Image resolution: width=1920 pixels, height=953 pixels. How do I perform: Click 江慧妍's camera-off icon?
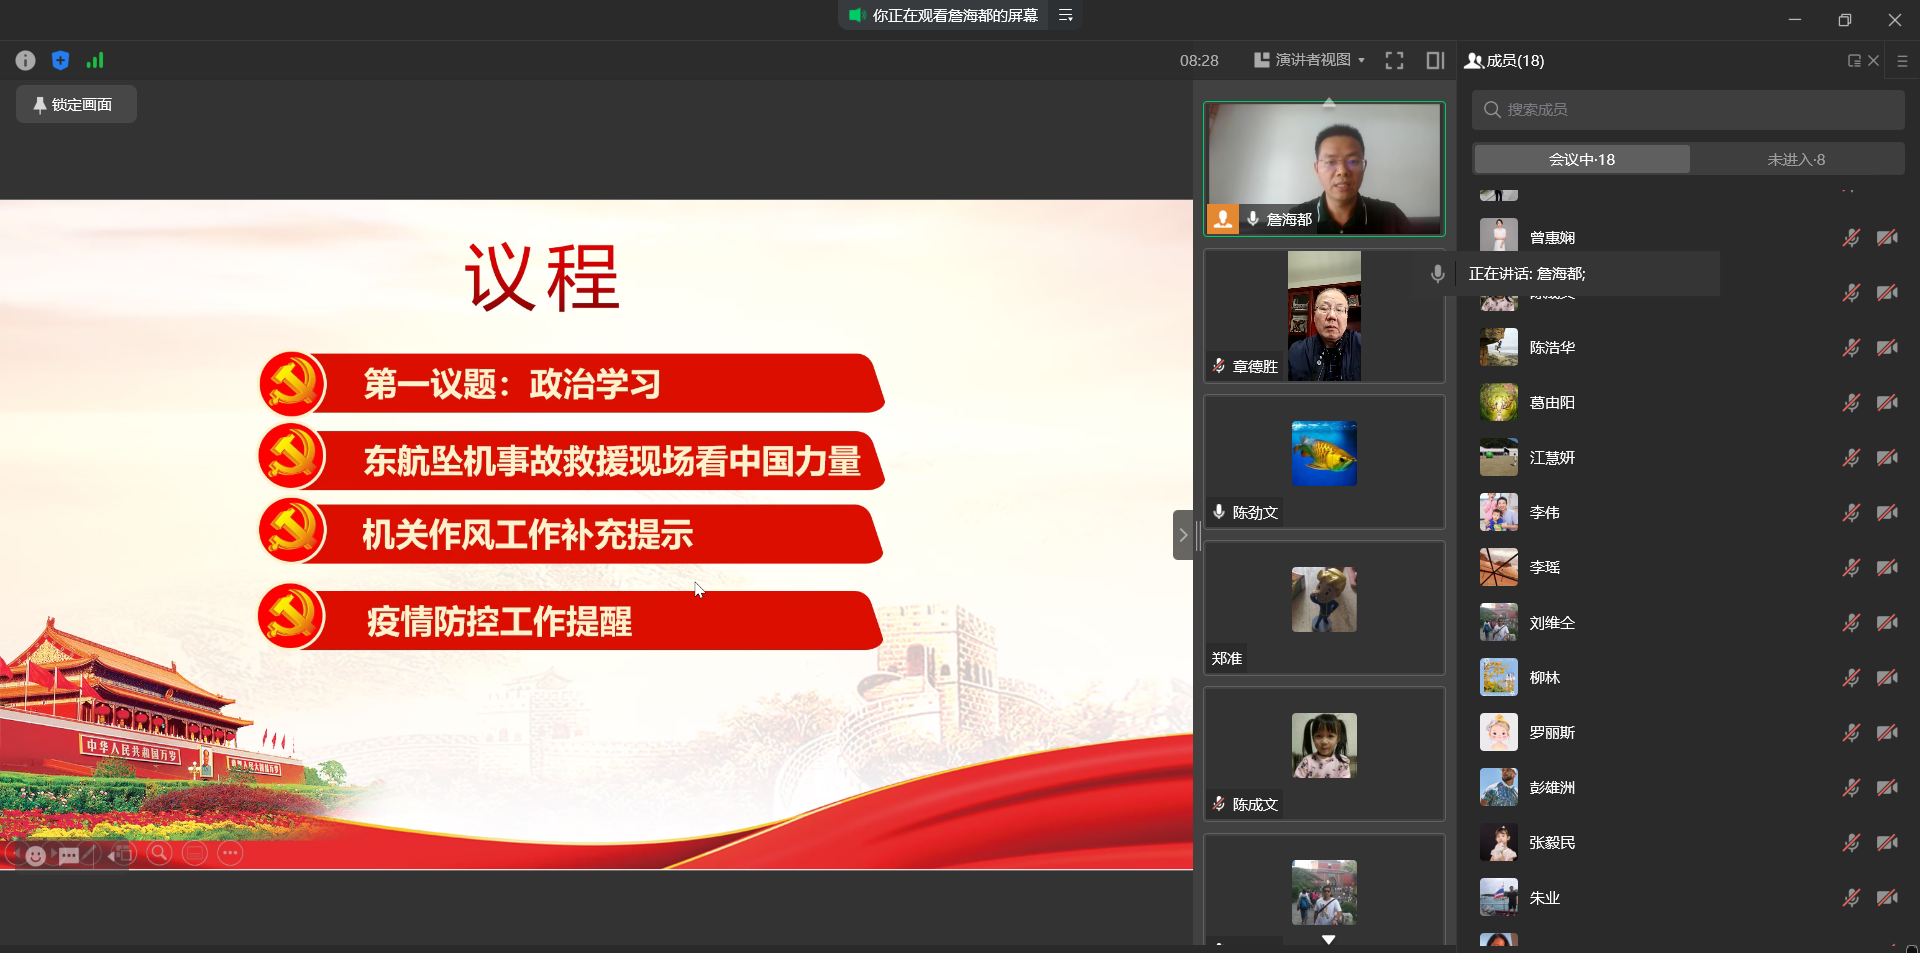click(x=1887, y=458)
